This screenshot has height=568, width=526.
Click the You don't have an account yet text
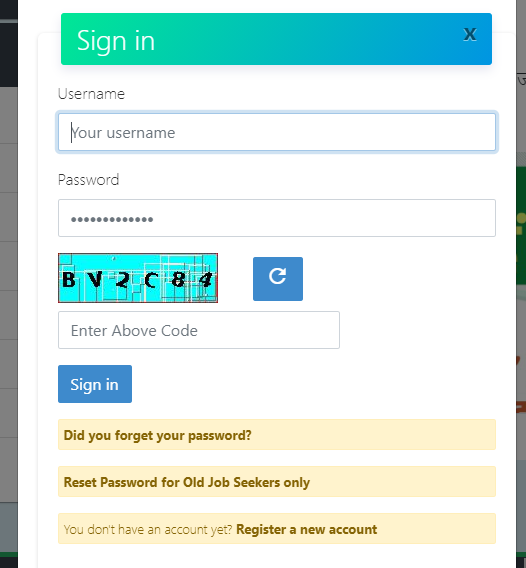point(148,529)
